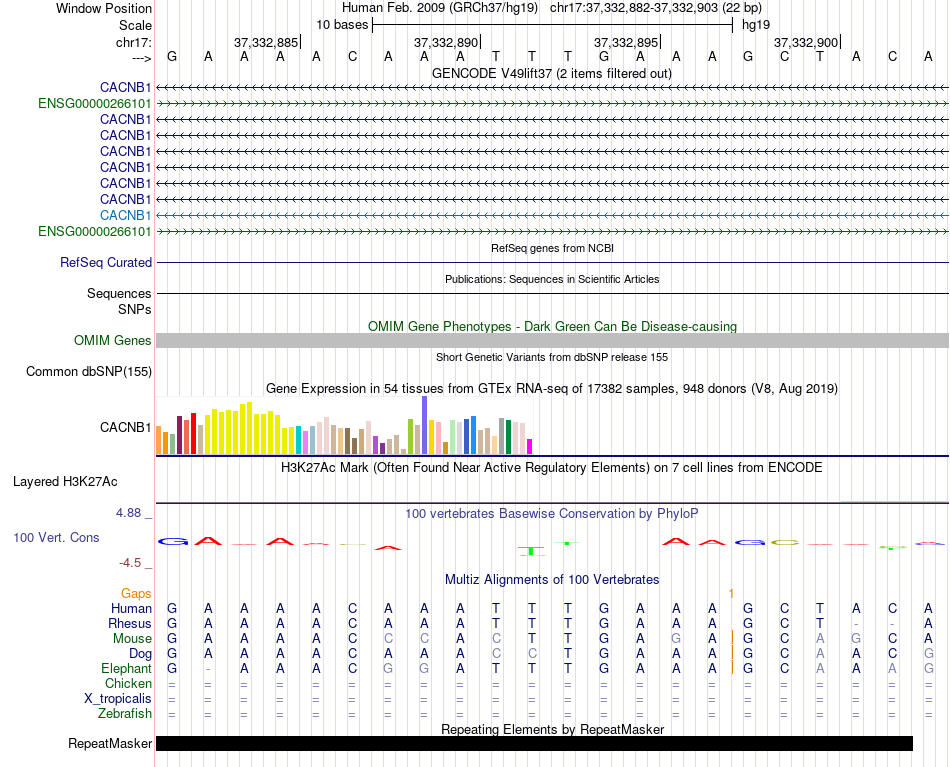
Task: Click the black RepeatMasker element bar
Action: click(534, 743)
